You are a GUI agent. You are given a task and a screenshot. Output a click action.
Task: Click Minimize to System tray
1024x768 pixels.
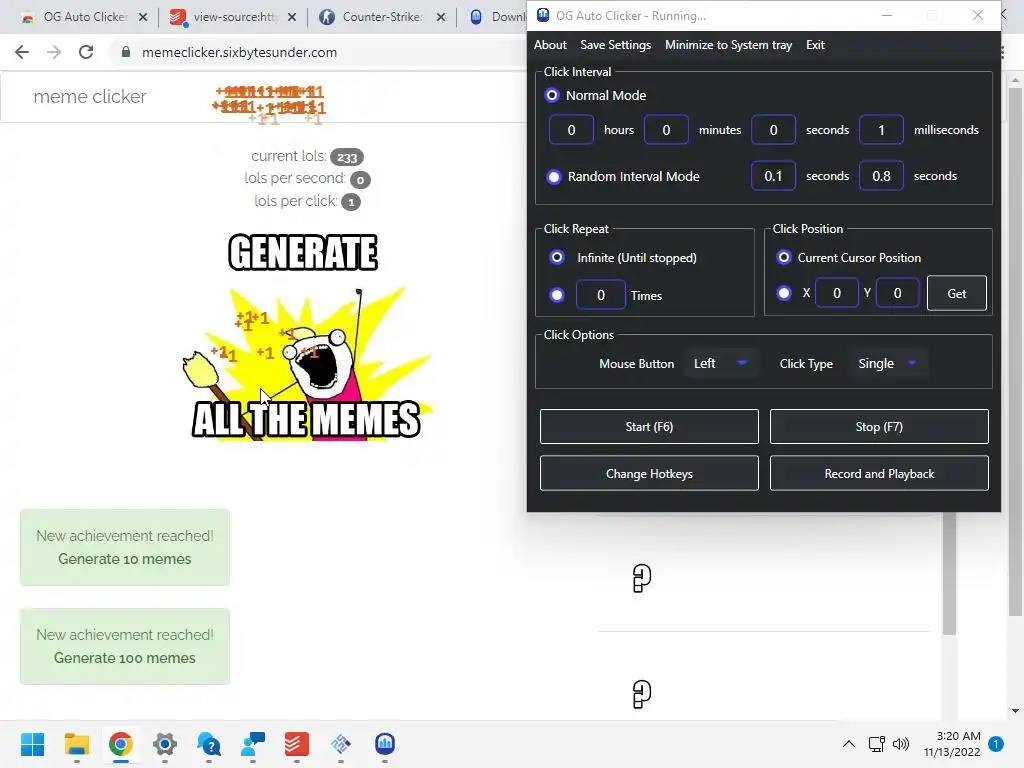coord(728,45)
